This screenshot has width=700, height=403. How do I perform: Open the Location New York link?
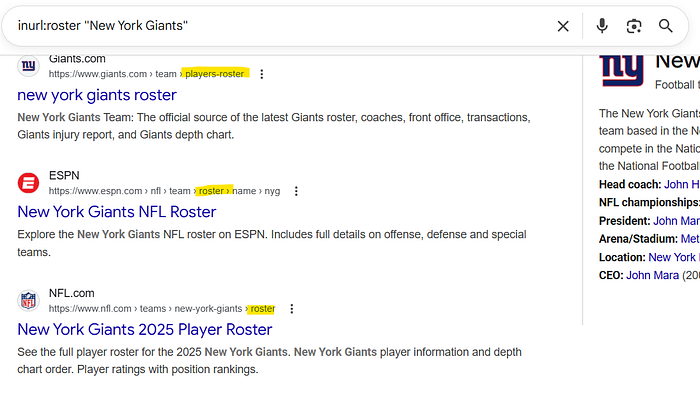coord(674,258)
